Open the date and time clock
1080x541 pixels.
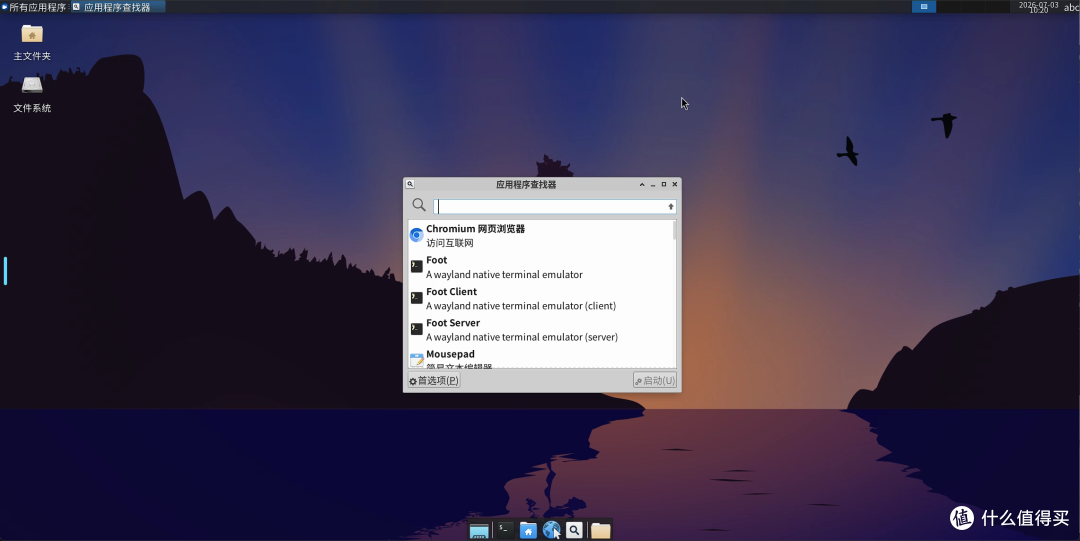click(1038, 7)
